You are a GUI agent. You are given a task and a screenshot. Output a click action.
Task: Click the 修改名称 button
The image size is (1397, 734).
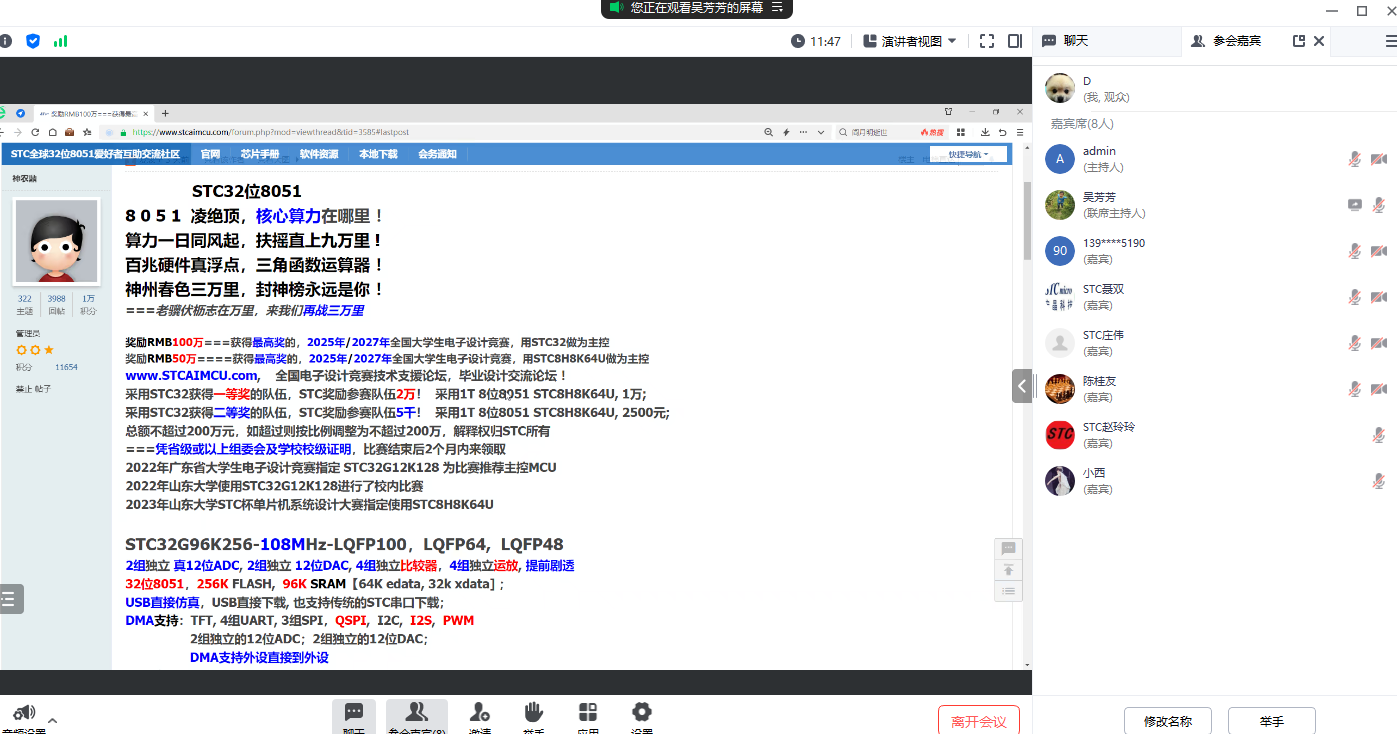1168,720
